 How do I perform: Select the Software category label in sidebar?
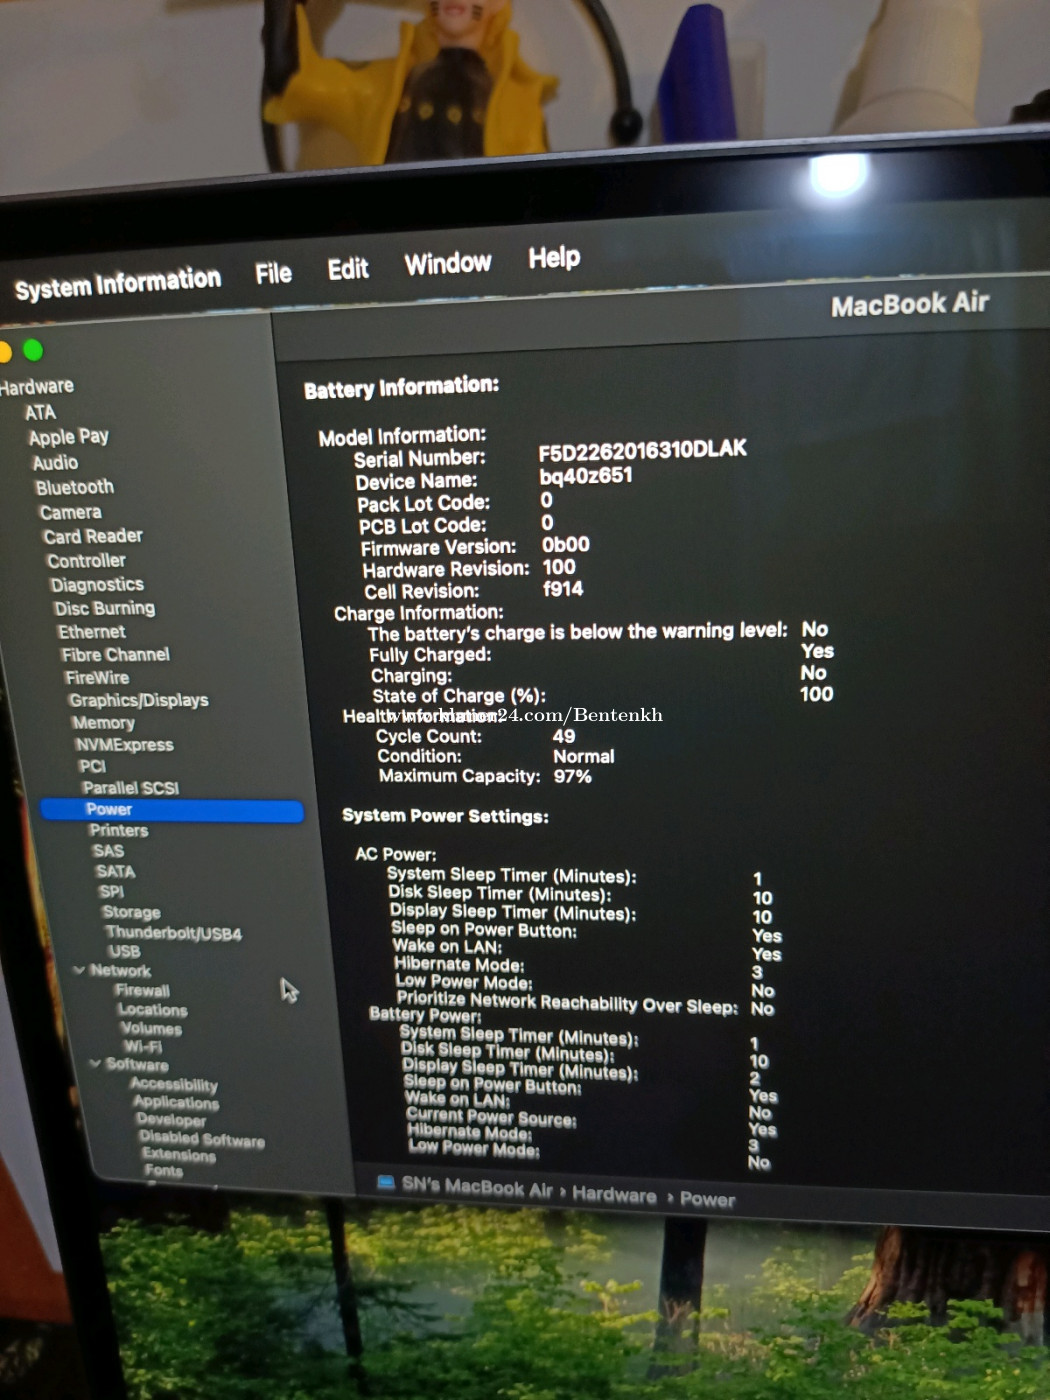click(x=138, y=1064)
